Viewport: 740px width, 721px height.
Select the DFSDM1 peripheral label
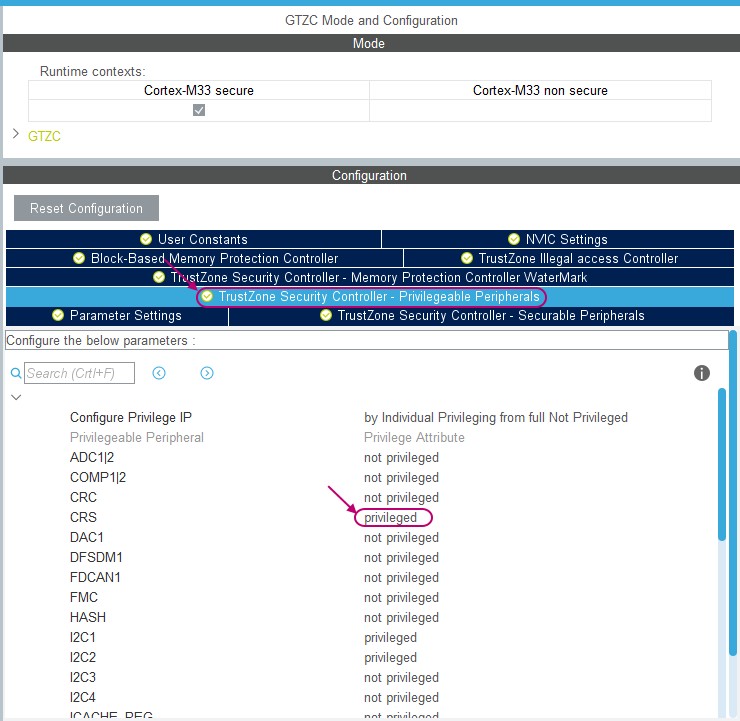[96, 558]
